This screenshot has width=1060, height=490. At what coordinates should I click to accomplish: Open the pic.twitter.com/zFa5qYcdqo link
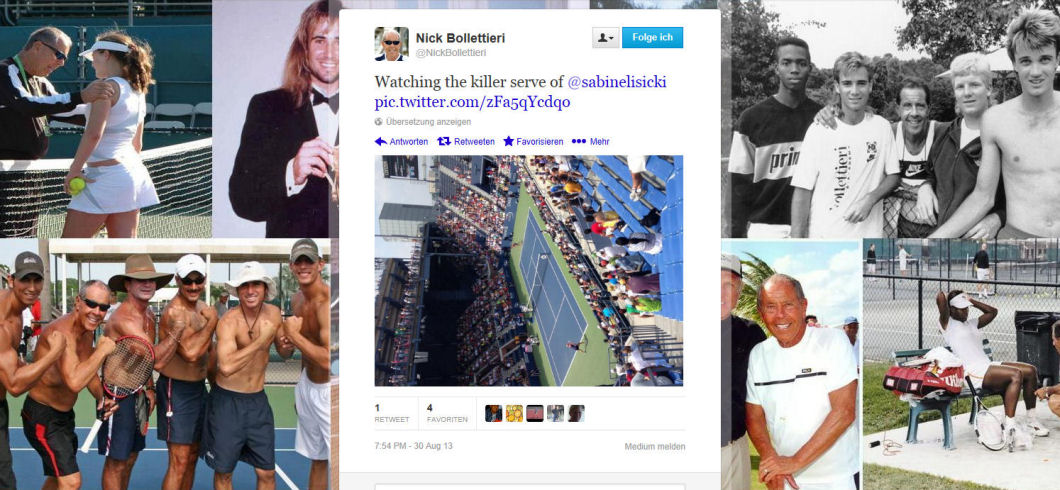coord(472,102)
